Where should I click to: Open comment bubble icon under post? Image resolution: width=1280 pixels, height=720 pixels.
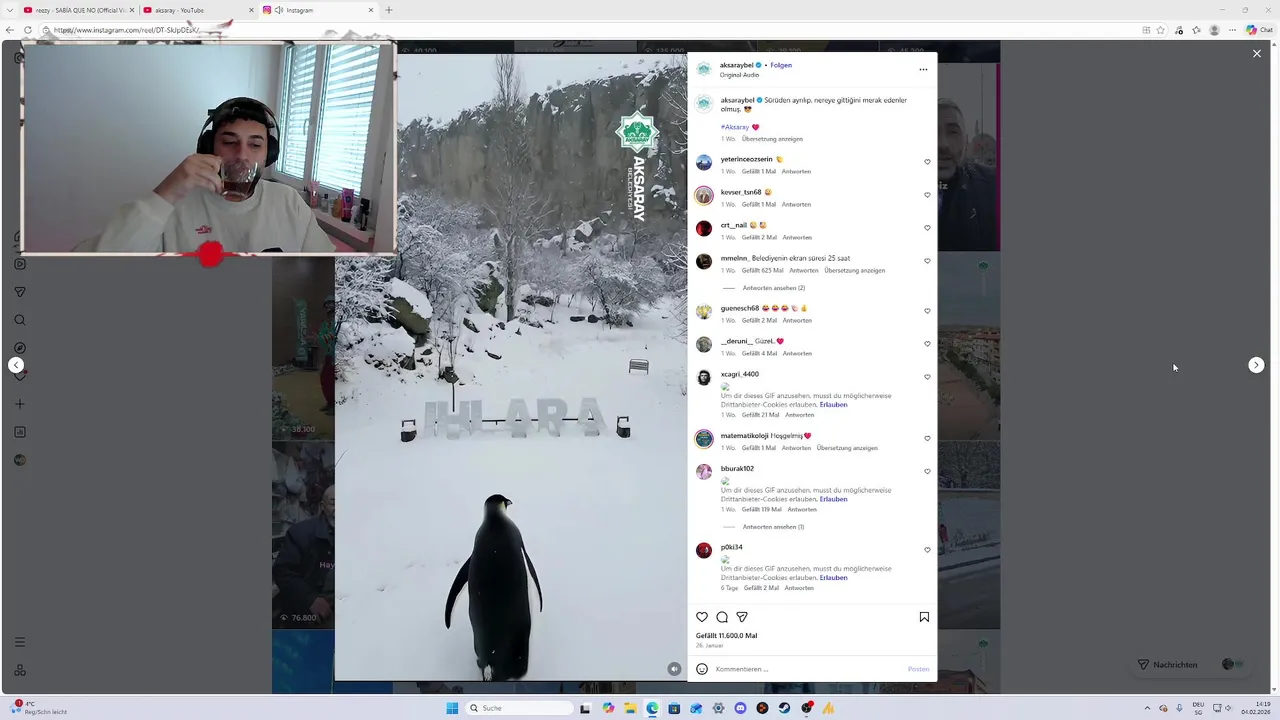coord(722,617)
